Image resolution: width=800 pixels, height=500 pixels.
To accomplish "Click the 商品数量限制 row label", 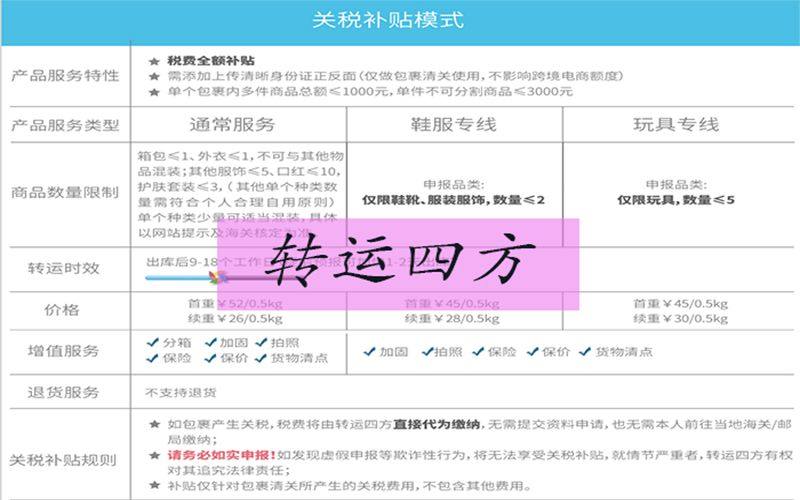I will (x=65, y=192).
